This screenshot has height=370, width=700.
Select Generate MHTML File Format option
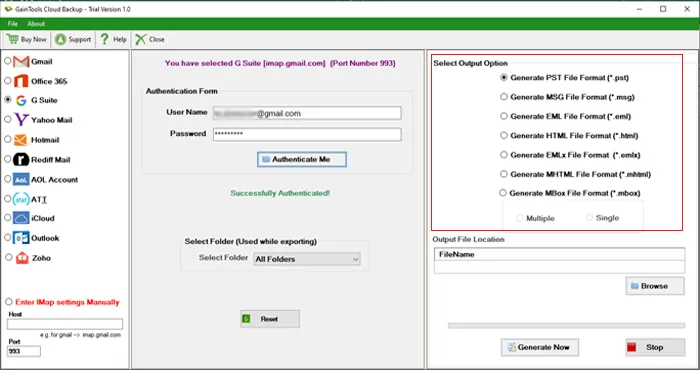(504, 174)
